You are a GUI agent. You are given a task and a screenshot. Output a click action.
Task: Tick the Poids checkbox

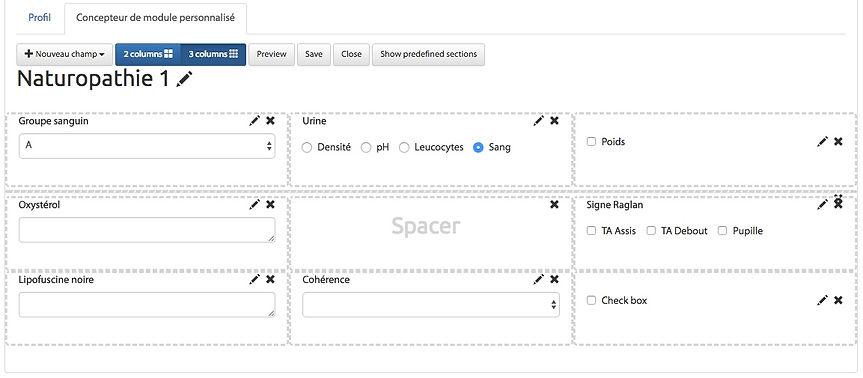coord(591,141)
